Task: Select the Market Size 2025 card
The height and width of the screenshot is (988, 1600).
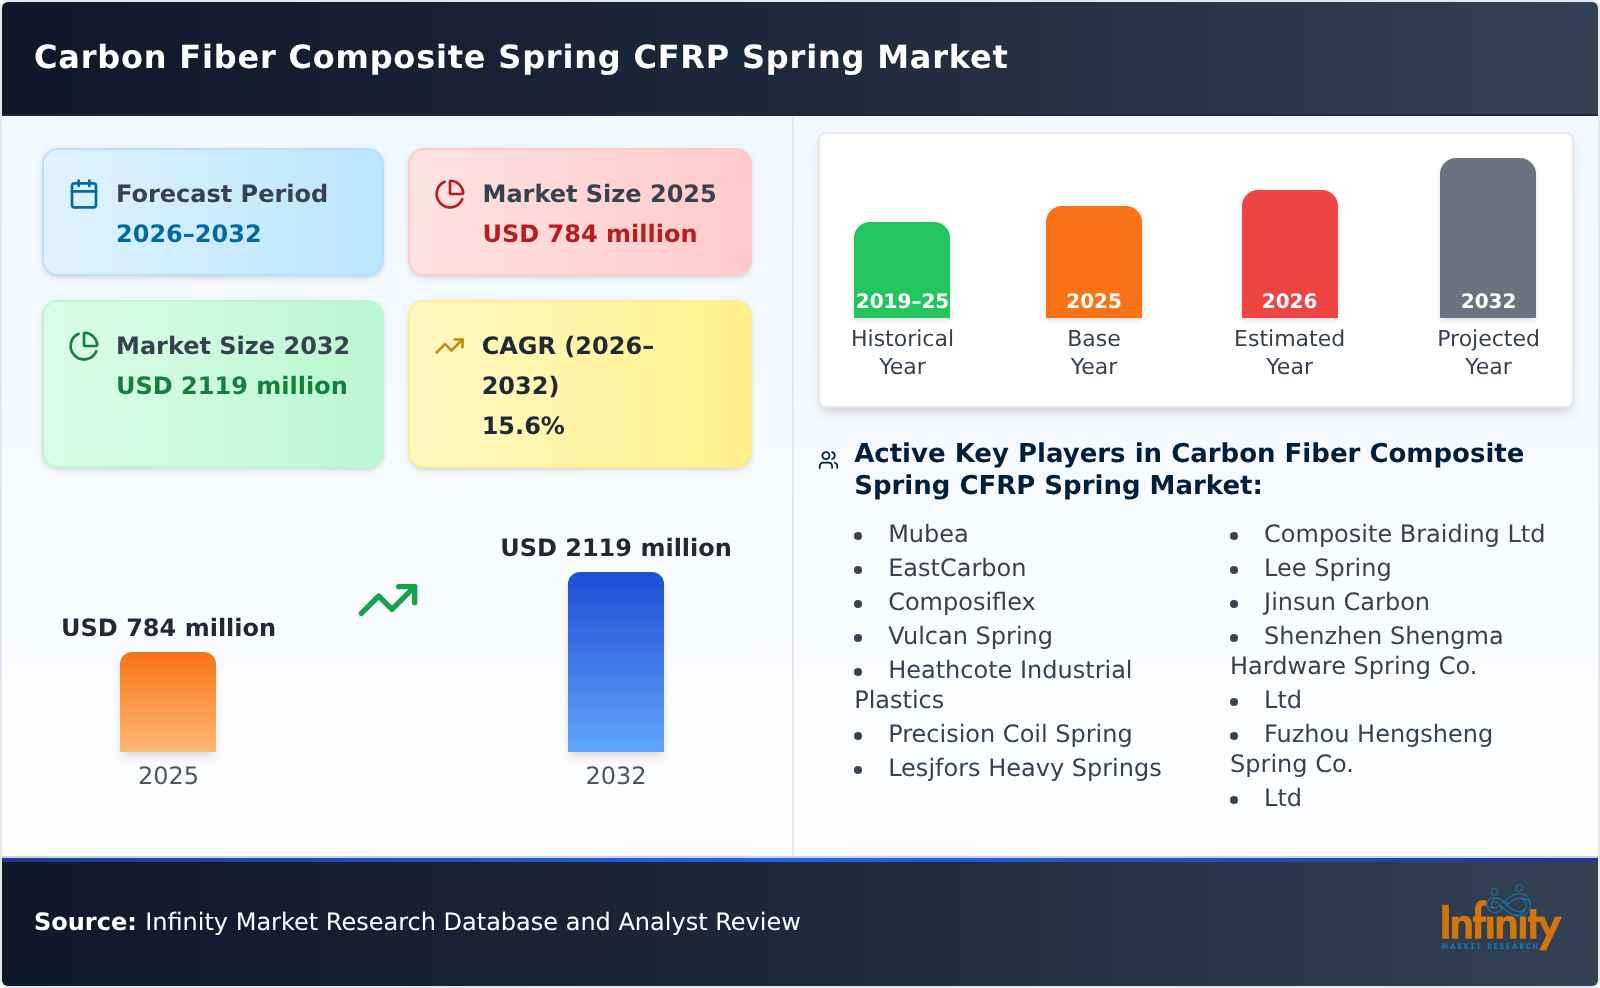Action: pos(580,212)
